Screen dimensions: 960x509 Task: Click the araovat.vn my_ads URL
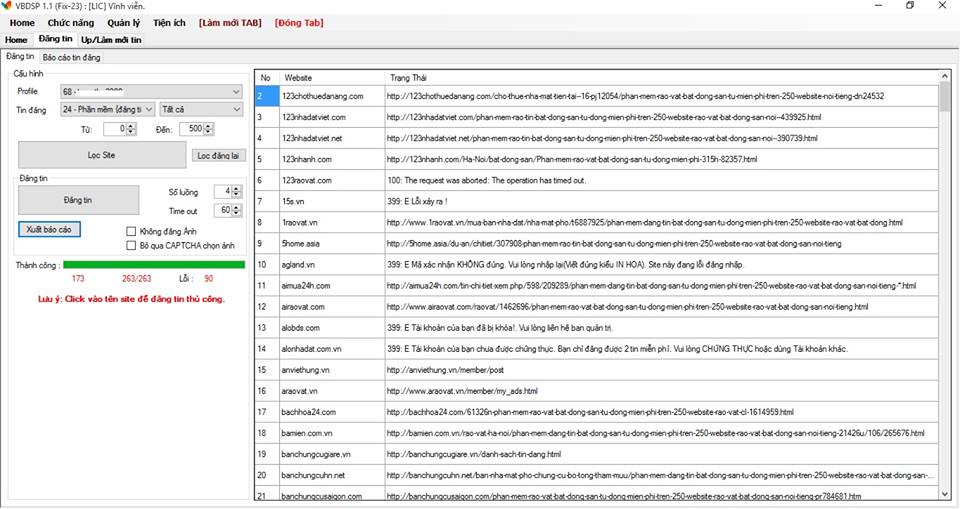[x=462, y=391]
